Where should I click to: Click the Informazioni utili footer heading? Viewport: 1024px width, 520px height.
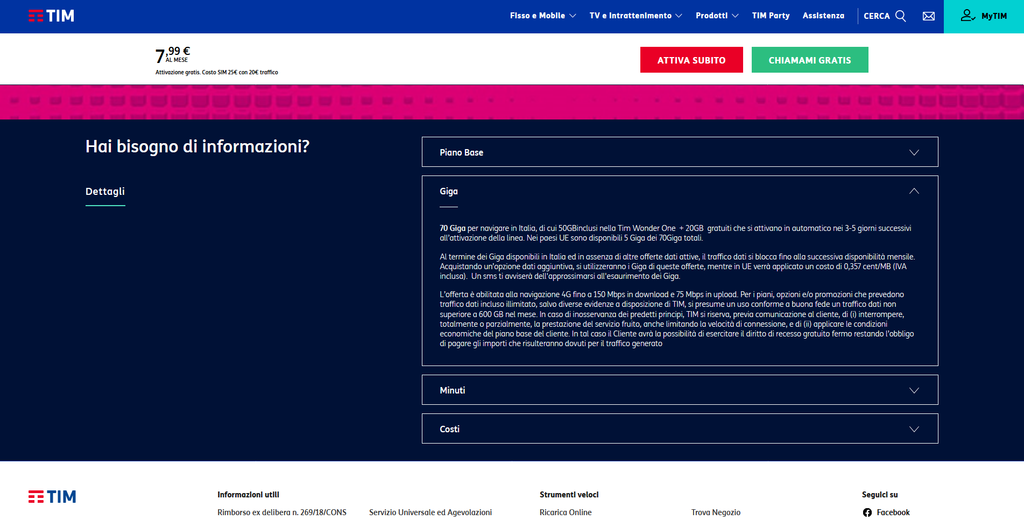tap(248, 495)
